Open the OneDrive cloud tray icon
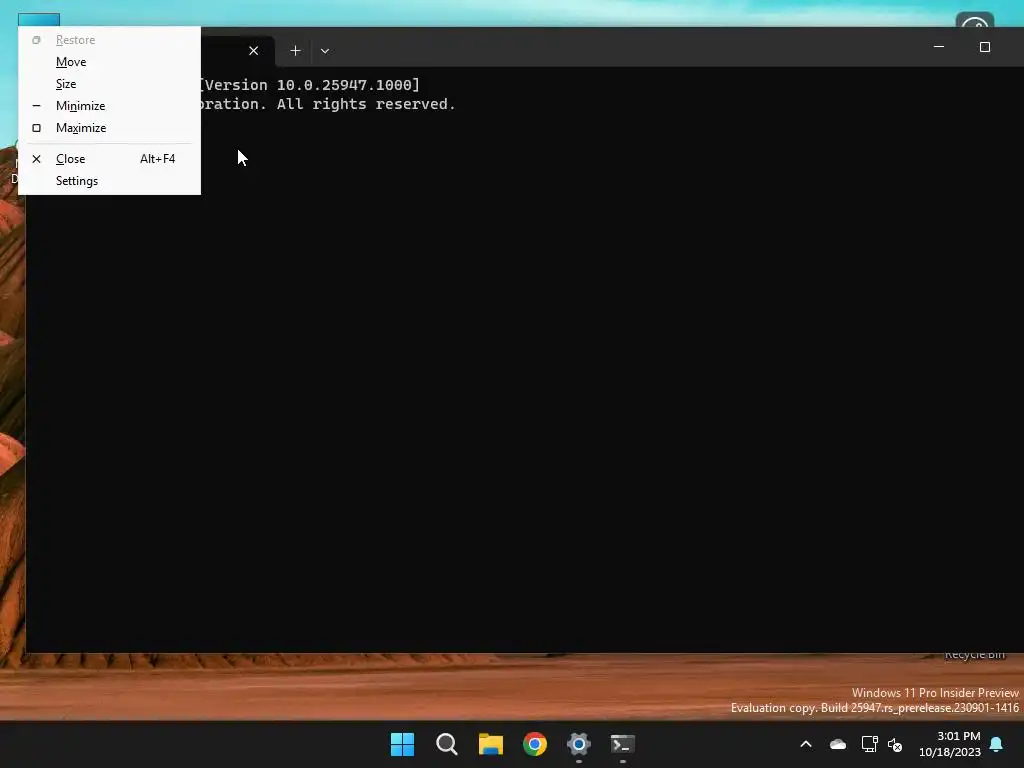Image resolution: width=1024 pixels, height=768 pixels. 838,744
